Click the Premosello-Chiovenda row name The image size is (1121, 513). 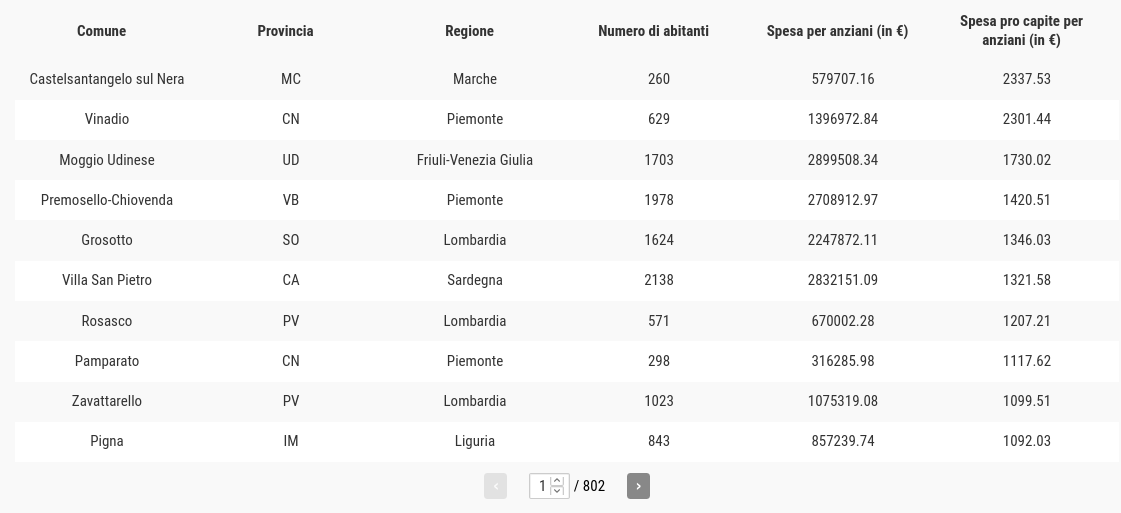click(107, 200)
